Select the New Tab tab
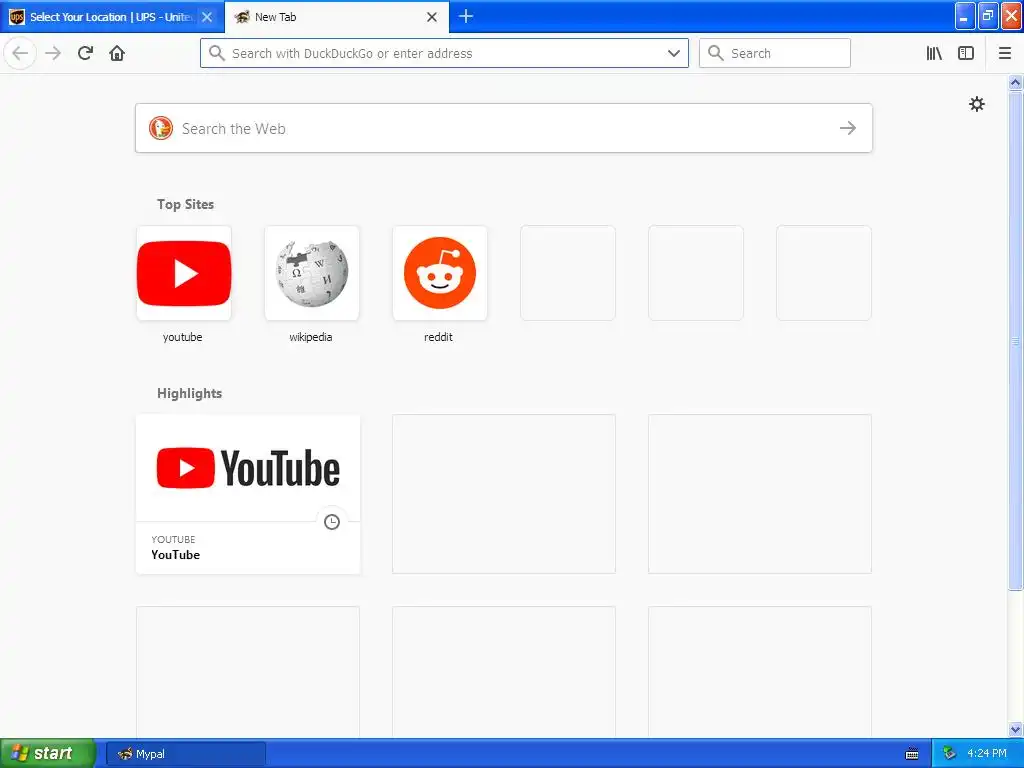The height and width of the screenshot is (768, 1024). (337, 17)
